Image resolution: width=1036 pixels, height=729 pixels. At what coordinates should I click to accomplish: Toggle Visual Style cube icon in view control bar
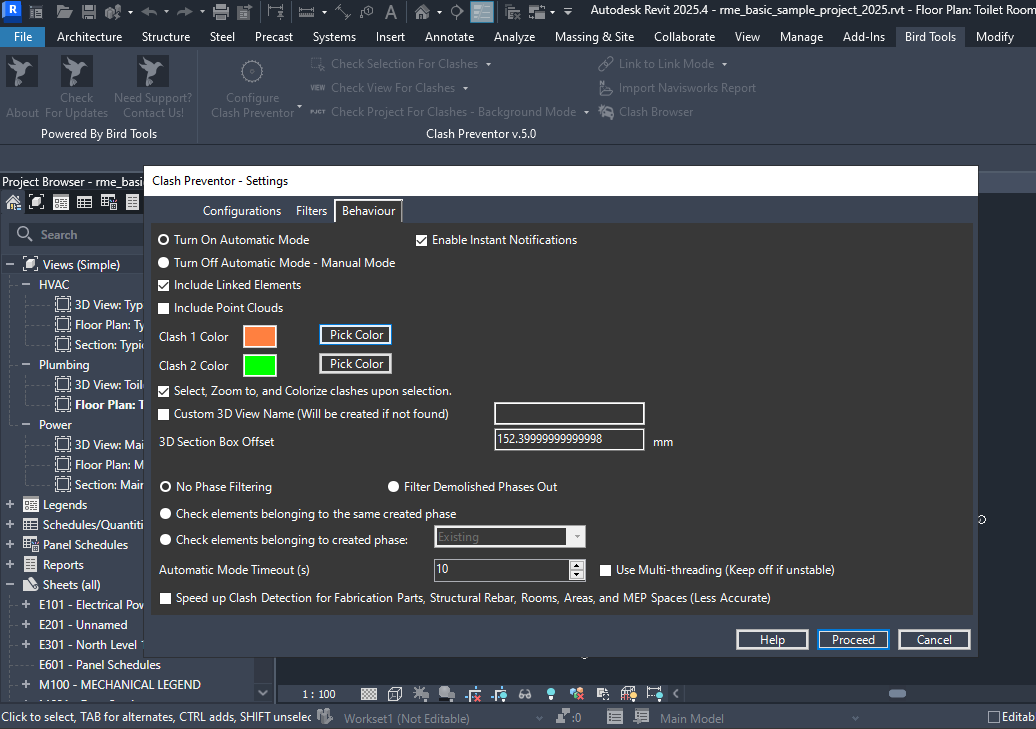(x=395, y=693)
